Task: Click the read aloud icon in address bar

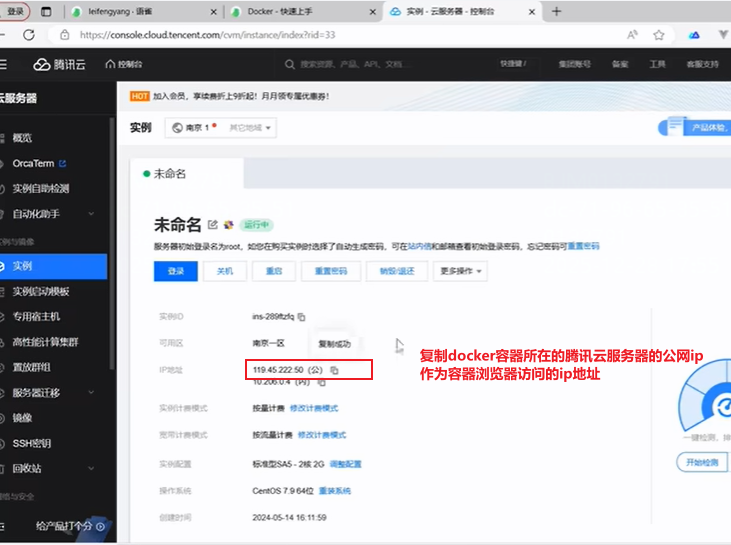Action: pos(632,35)
